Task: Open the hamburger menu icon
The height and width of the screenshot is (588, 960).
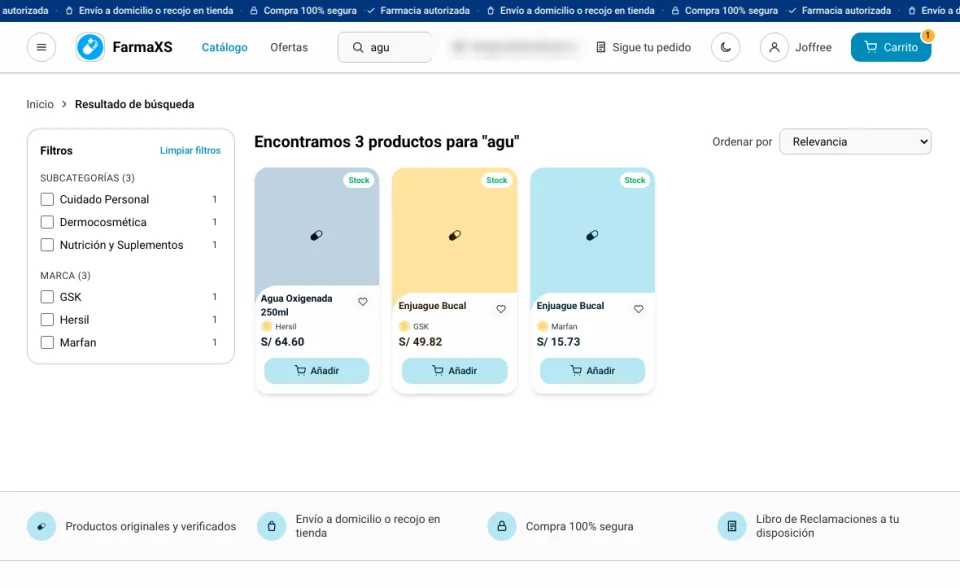Action: coord(42,47)
